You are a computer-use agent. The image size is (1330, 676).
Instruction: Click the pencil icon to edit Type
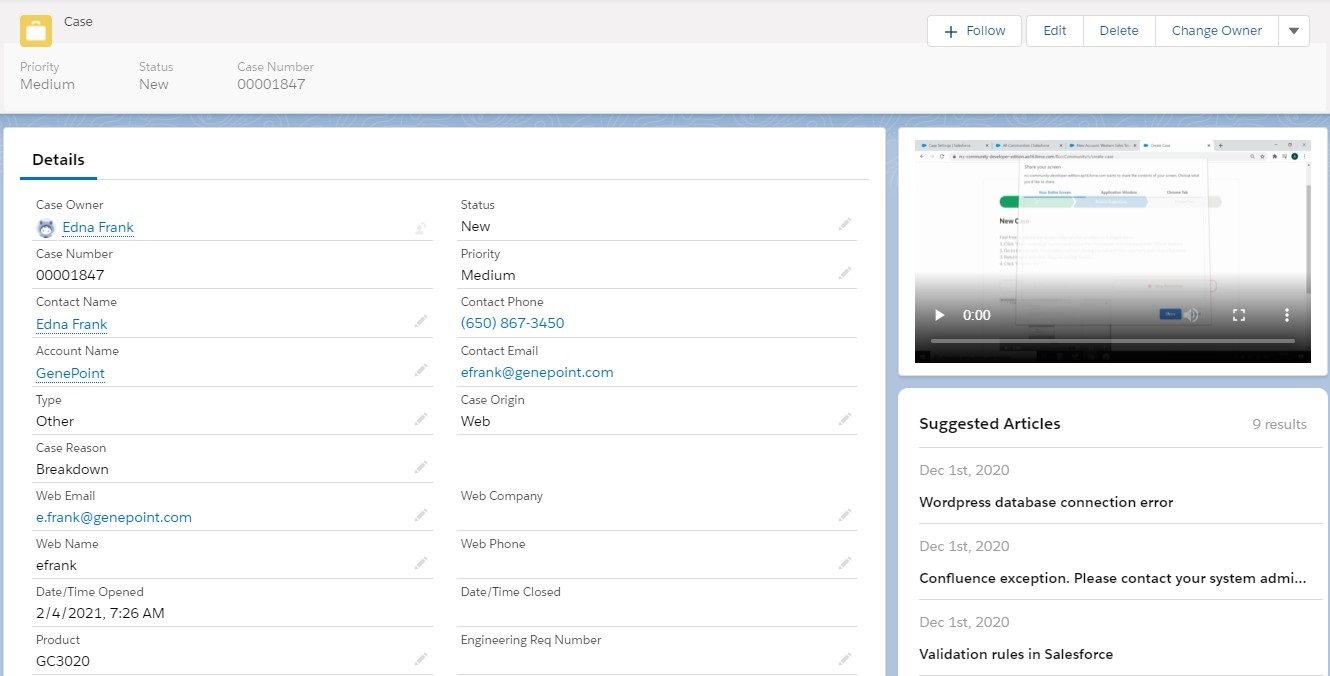click(421, 419)
